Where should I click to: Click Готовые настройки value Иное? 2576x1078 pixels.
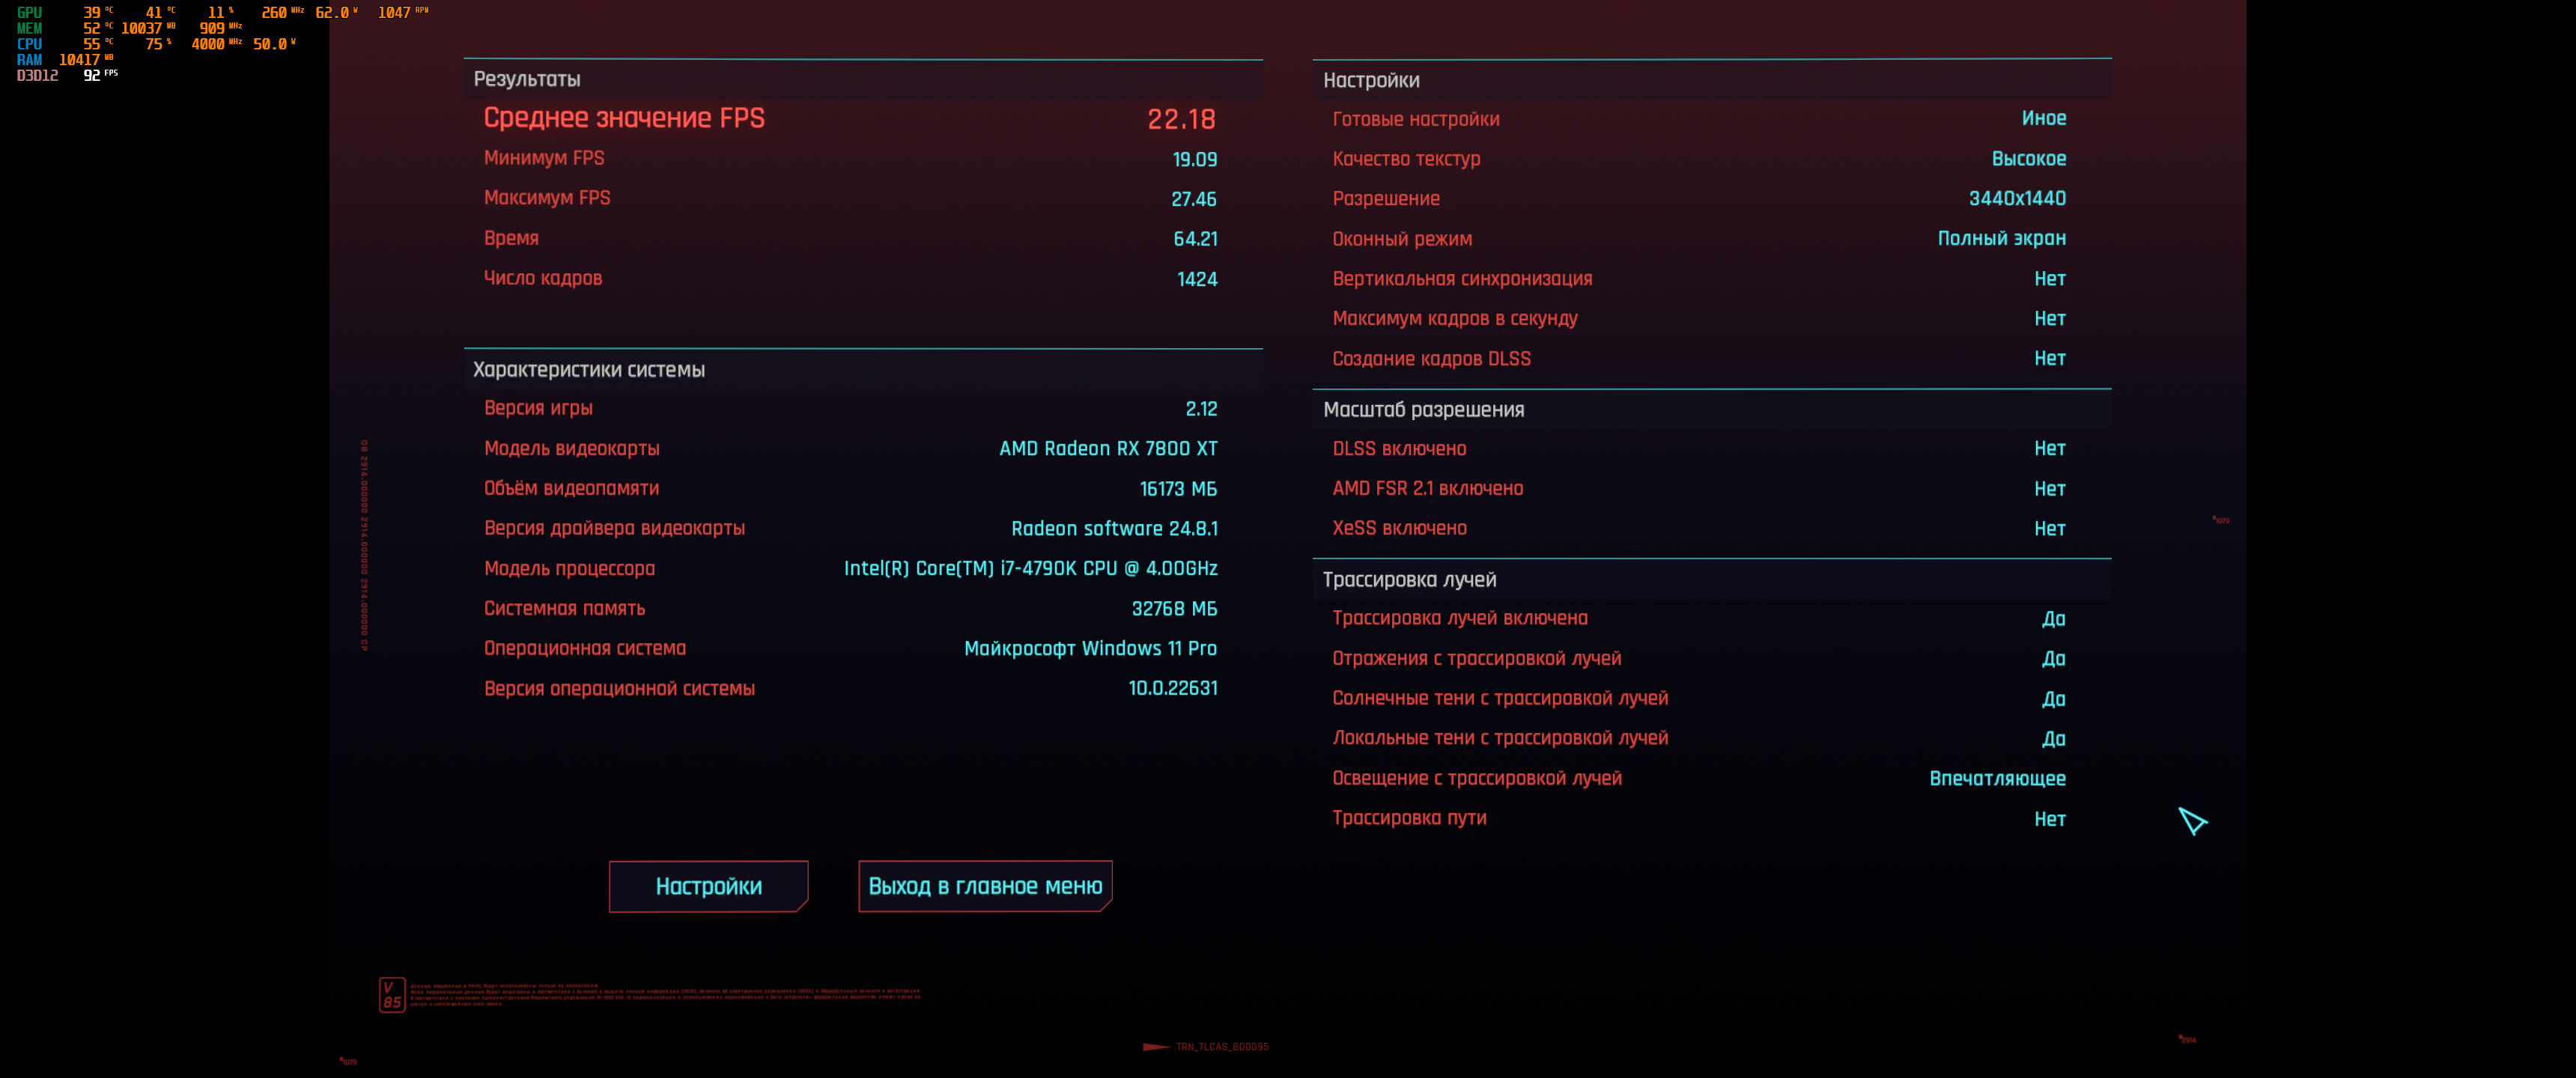(2043, 118)
